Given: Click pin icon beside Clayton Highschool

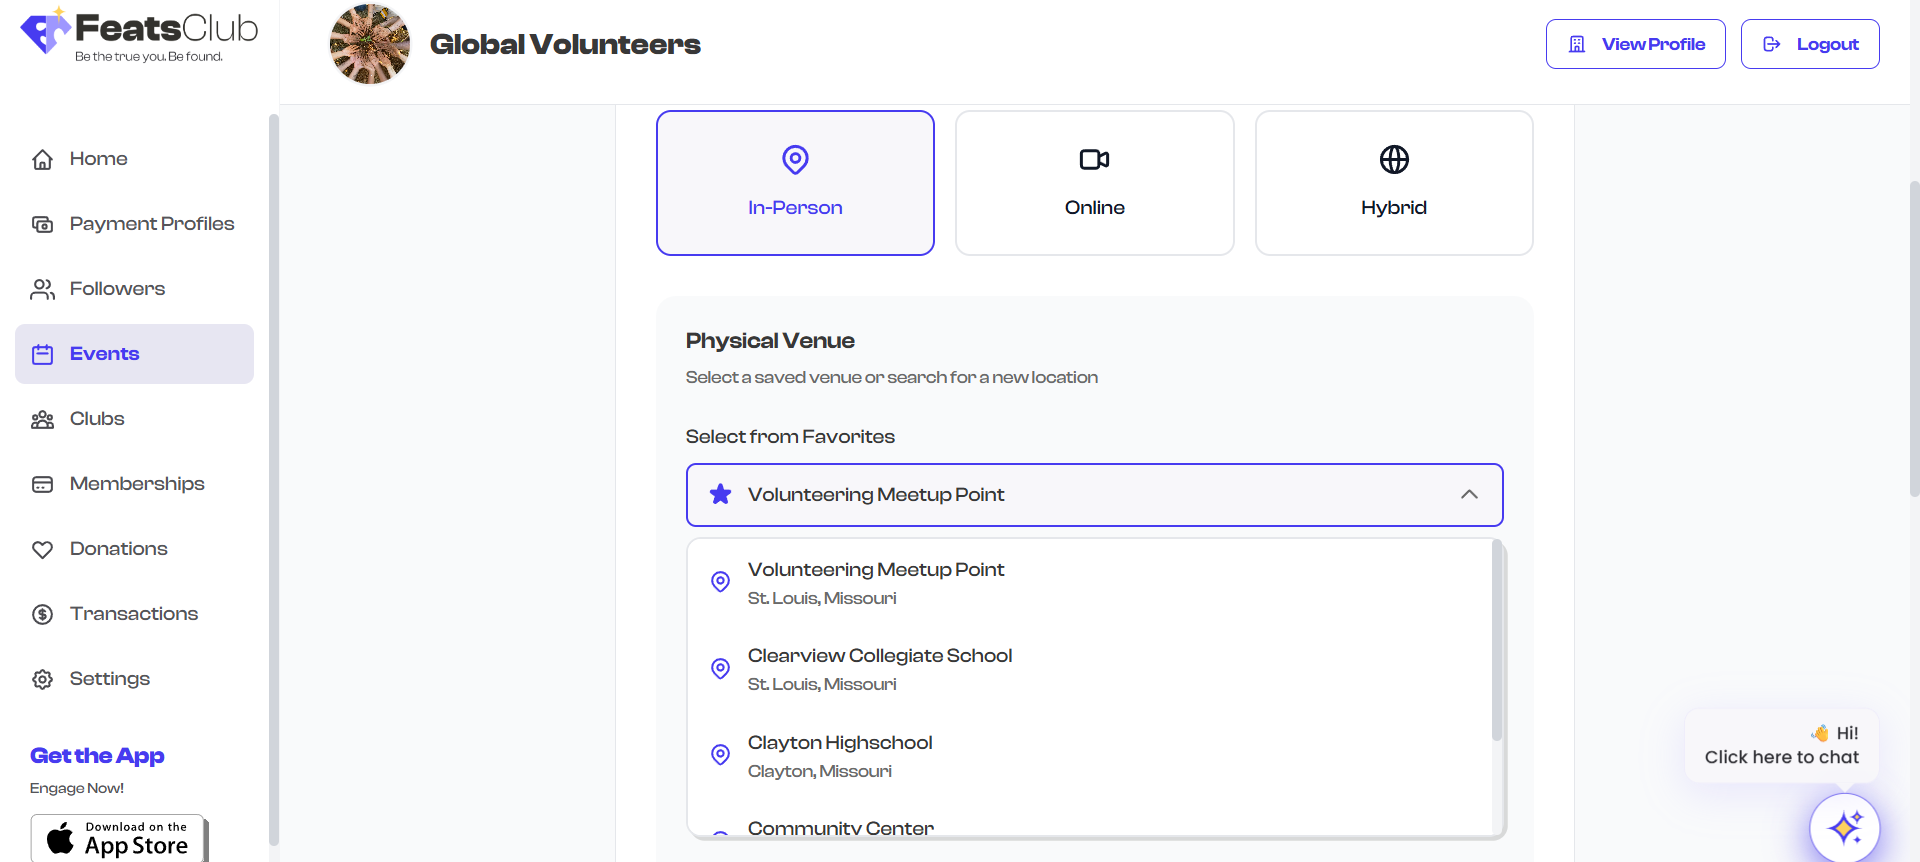Looking at the screenshot, I should tap(720, 754).
